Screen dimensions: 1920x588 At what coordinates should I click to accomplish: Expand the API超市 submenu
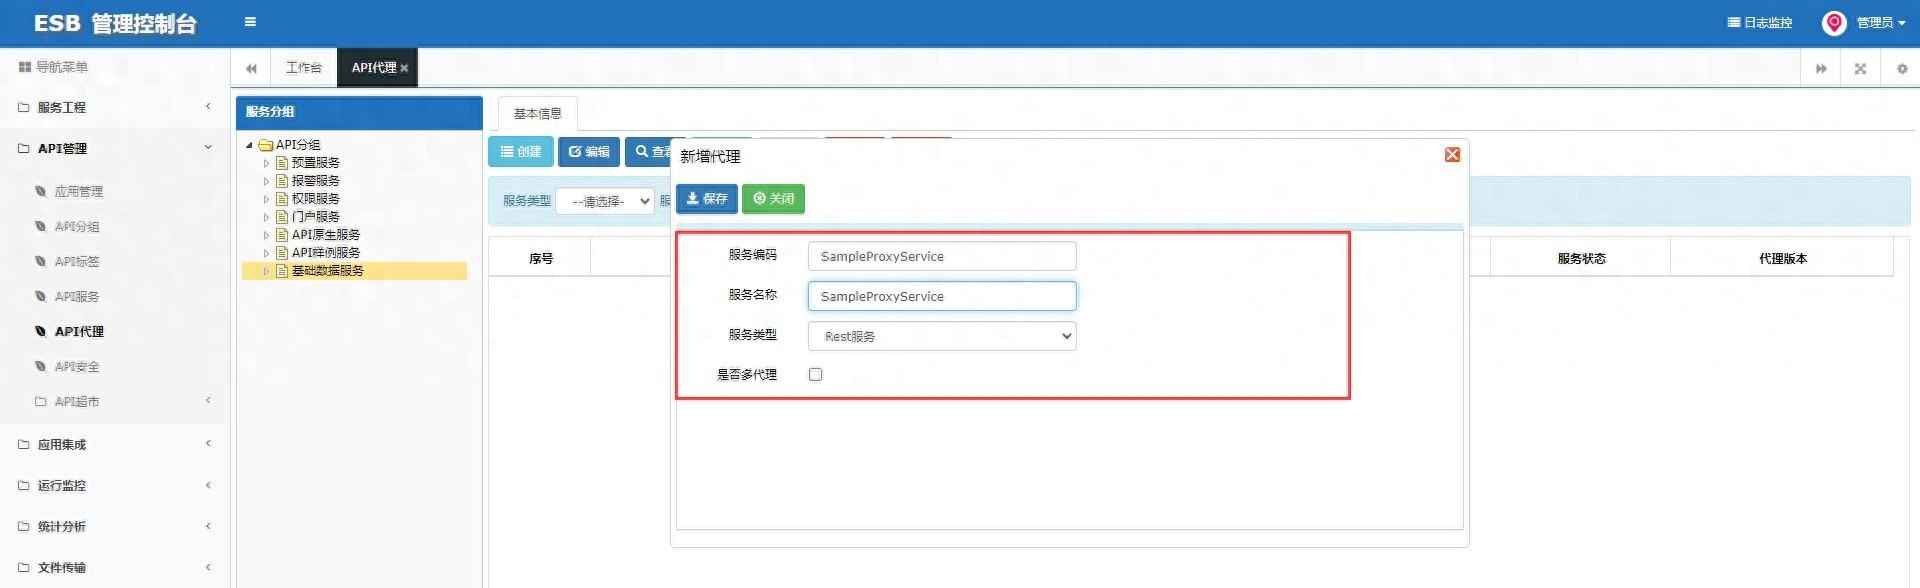115,401
